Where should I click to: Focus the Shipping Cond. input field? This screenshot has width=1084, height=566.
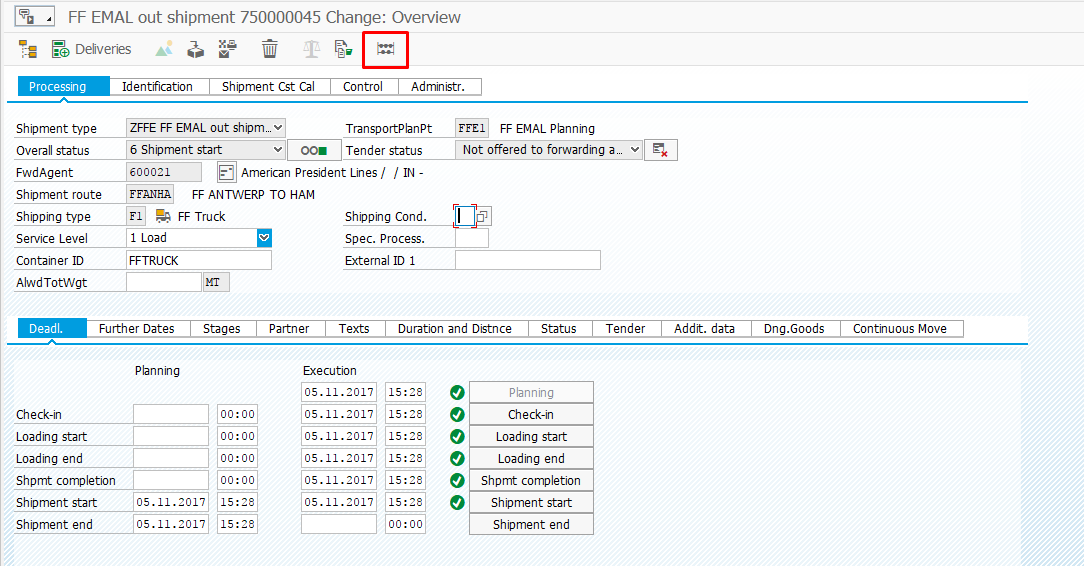pyautogui.click(x=465, y=216)
